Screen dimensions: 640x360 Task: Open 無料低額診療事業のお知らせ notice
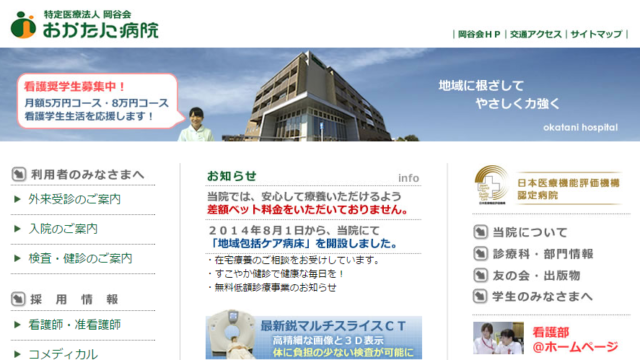pyautogui.click(x=275, y=287)
